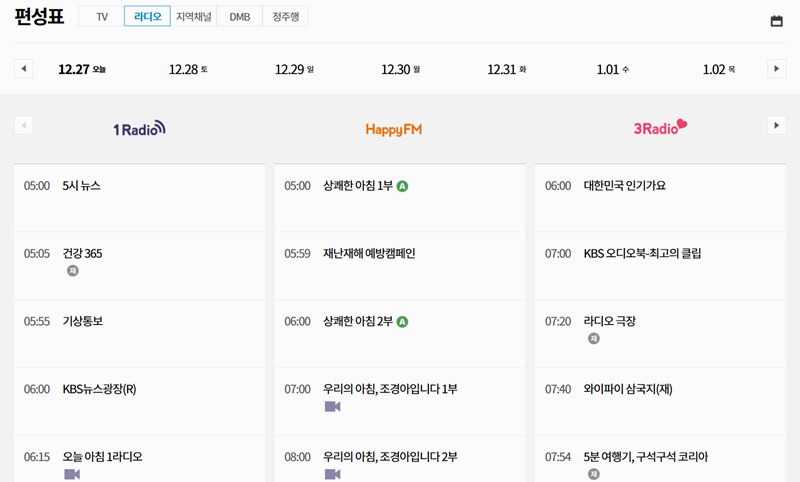Open 우리의 아침, 조경아입니다 1부
The image size is (800, 482).
coord(390,389)
